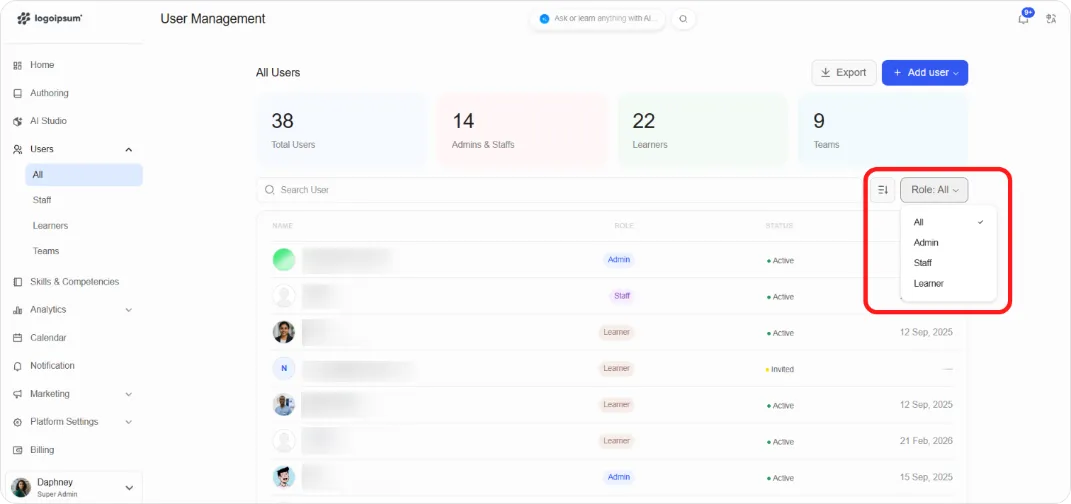Click the Home sidebar icon
This screenshot has height=504, width=1071.
click(18, 66)
